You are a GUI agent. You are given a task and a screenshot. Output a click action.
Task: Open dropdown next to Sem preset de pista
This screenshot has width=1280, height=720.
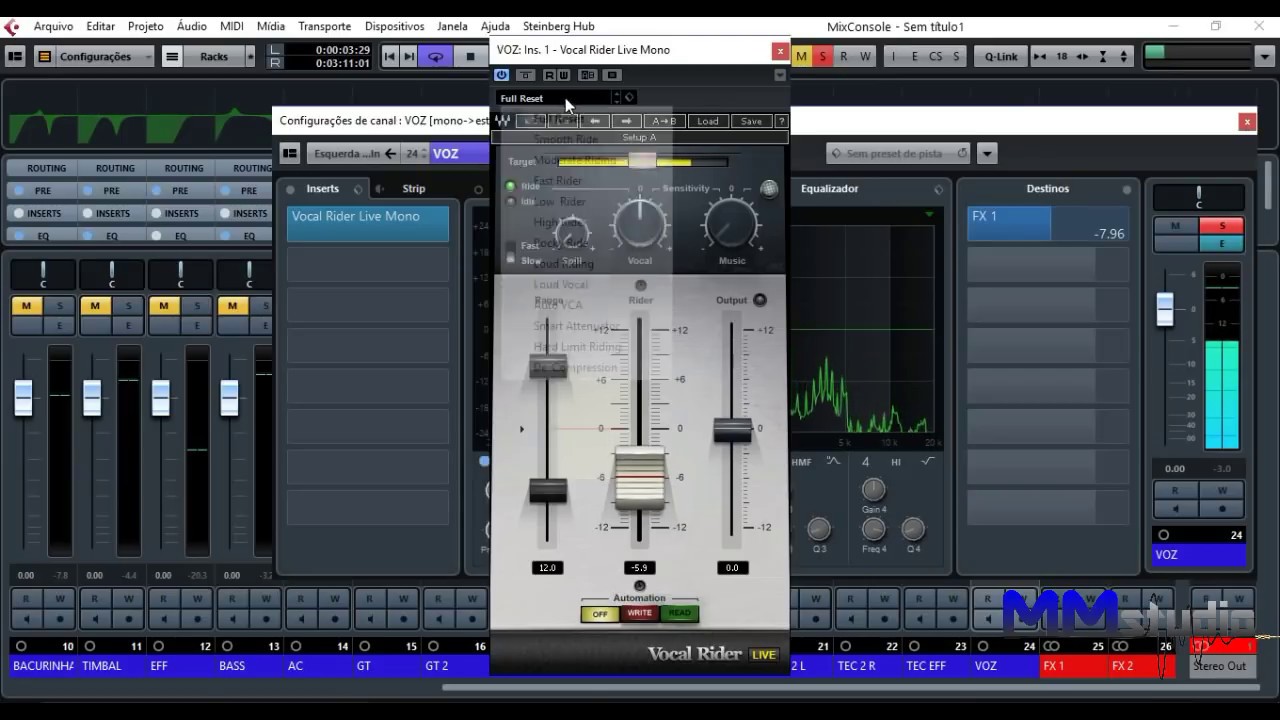point(988,153)
